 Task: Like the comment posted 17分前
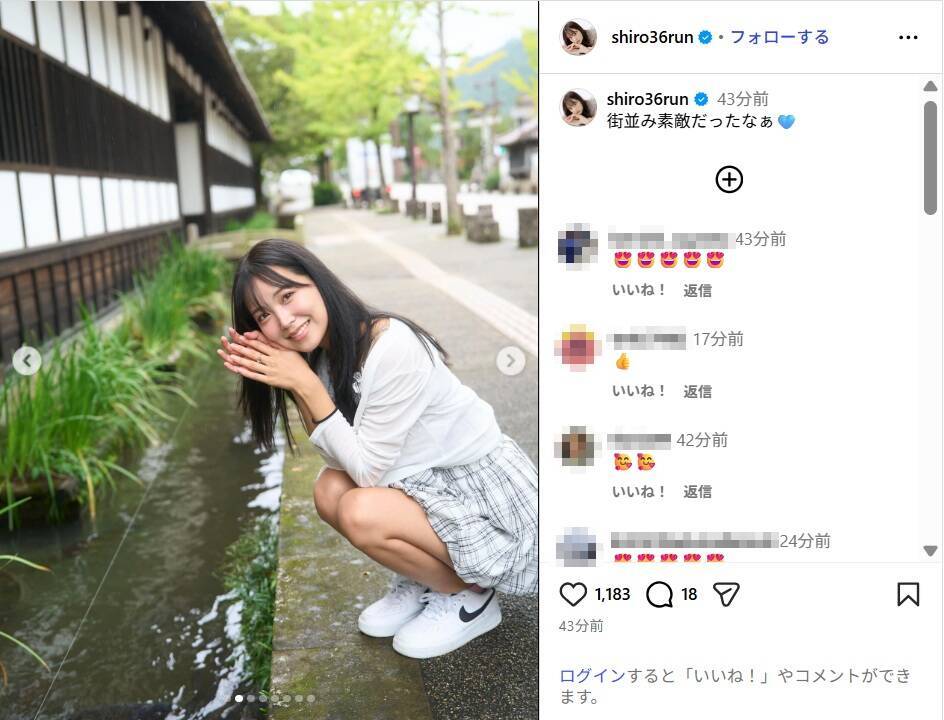(x=639, y=391)
